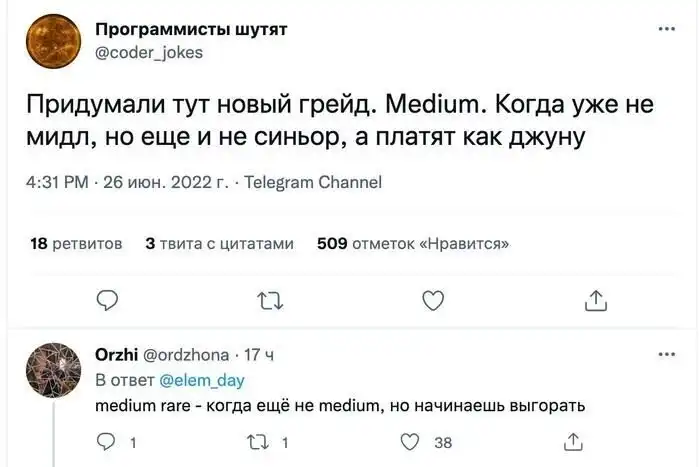Open the @elem_day mention link
700x467 pixels.
pos(201,380)
